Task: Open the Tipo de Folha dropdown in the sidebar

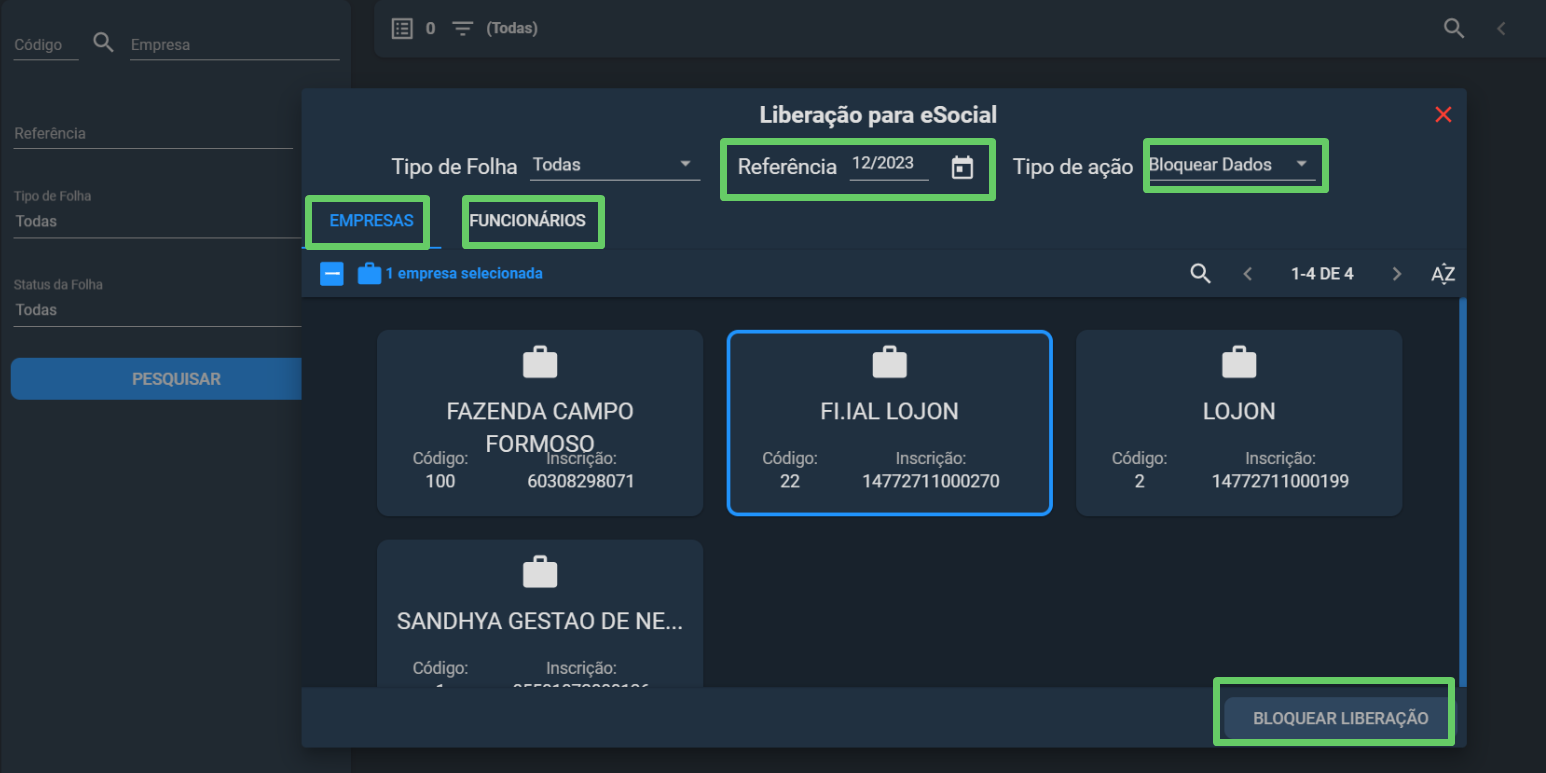Action: tap(157, 222)
